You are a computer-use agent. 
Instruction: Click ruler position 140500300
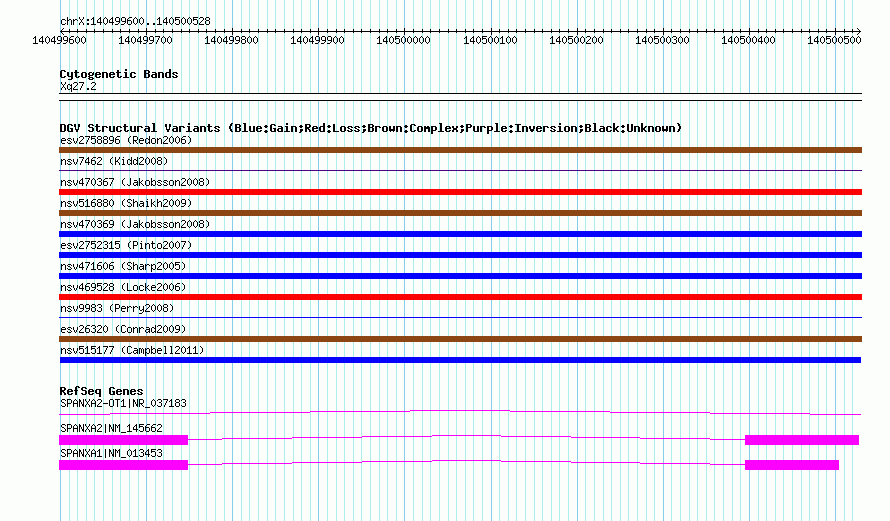point(662,40)
